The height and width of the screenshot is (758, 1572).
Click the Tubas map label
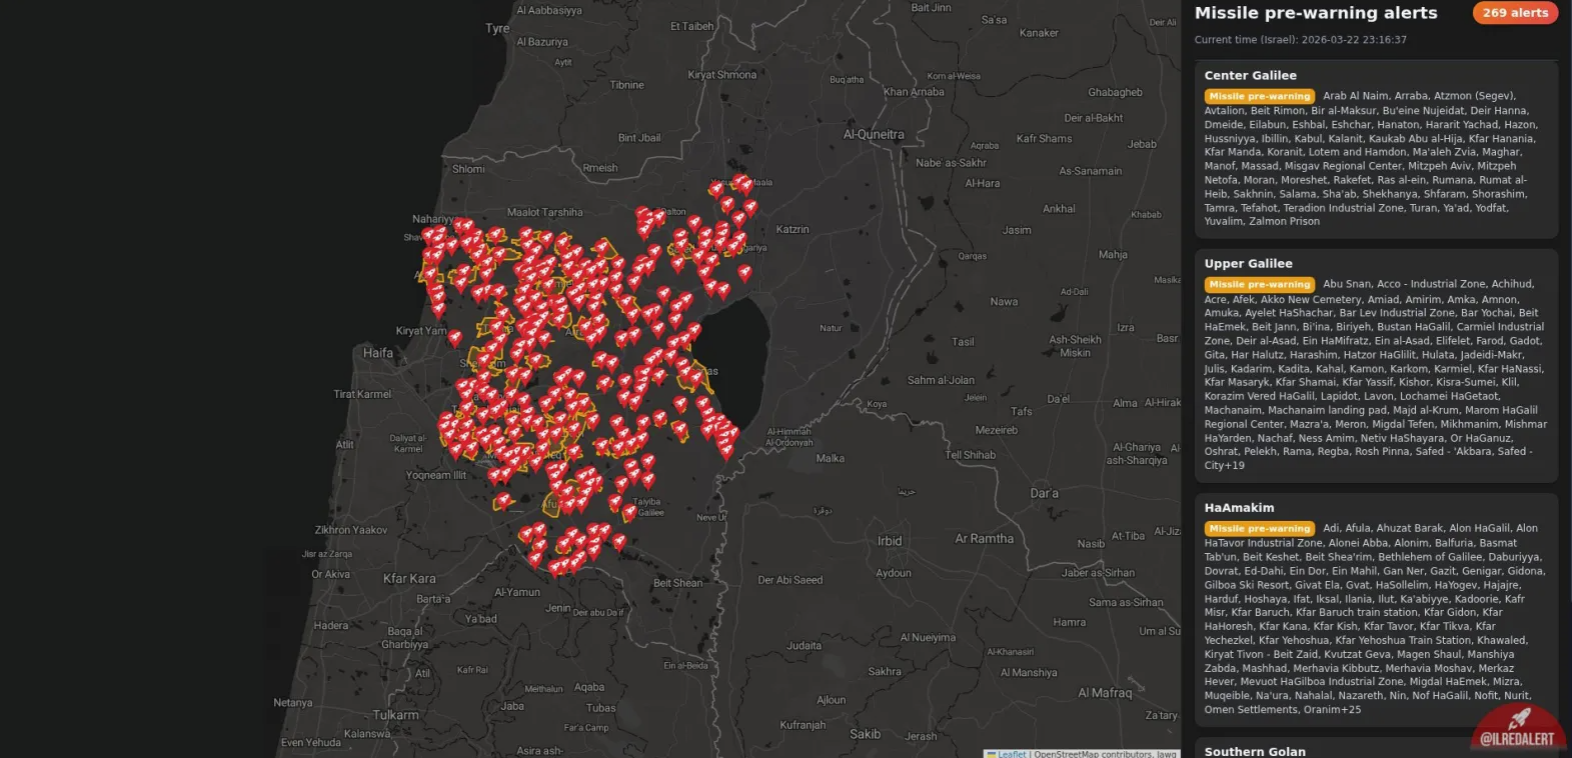(x=601, y=708)
